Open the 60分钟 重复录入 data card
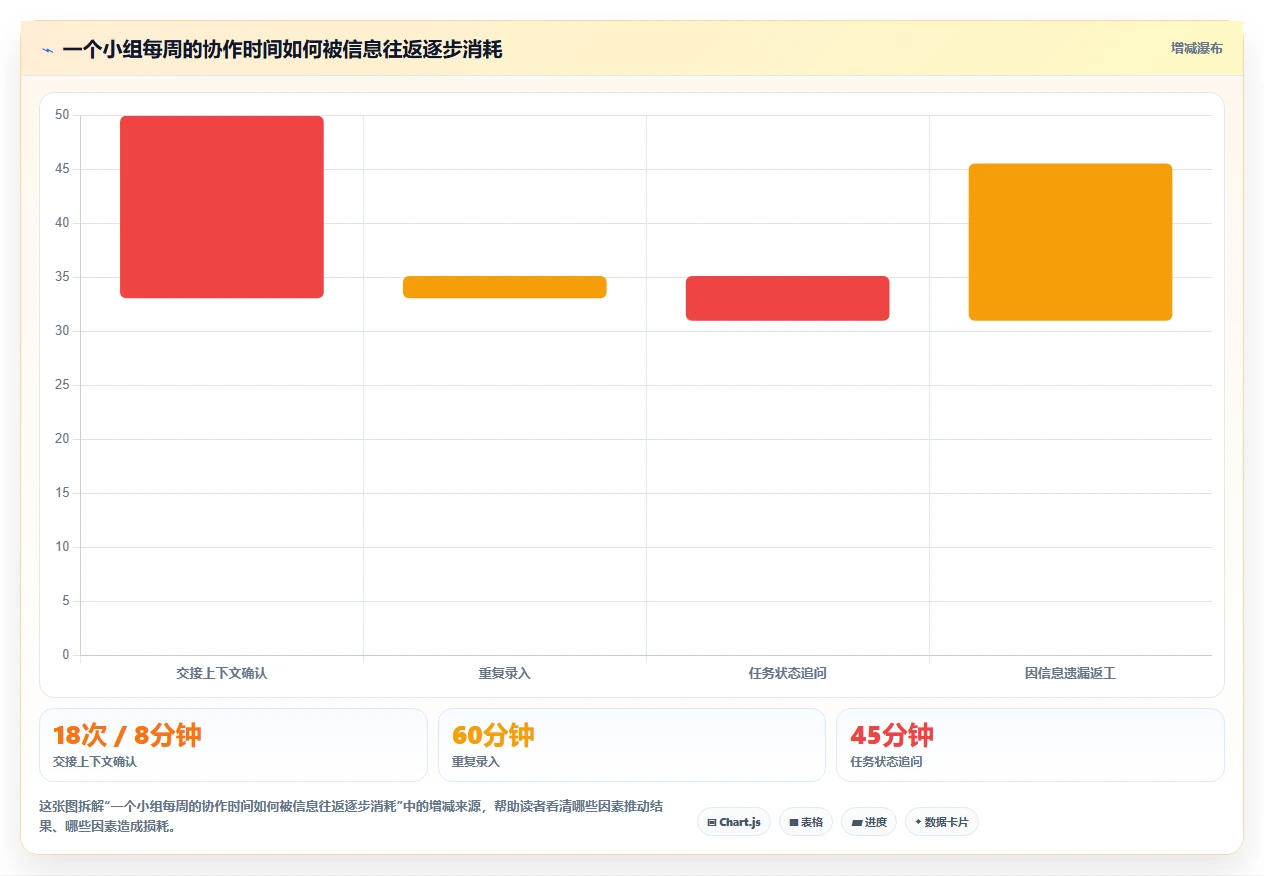 [x=632, y=745]
